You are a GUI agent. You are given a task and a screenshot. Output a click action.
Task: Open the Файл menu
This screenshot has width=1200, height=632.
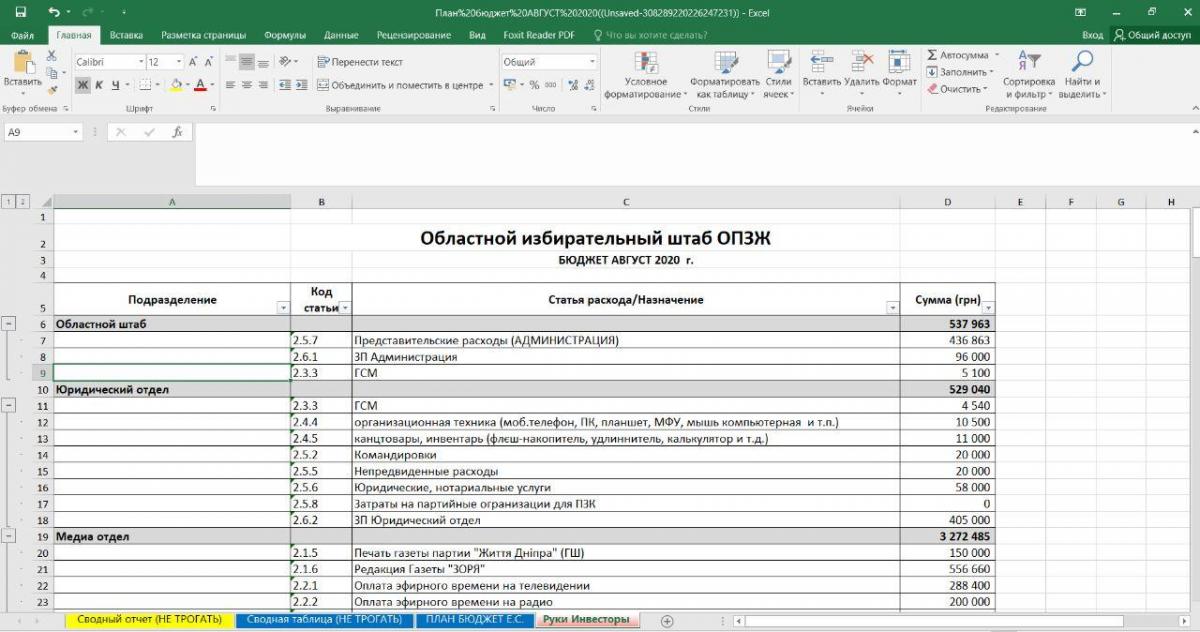tap(23, 35)
